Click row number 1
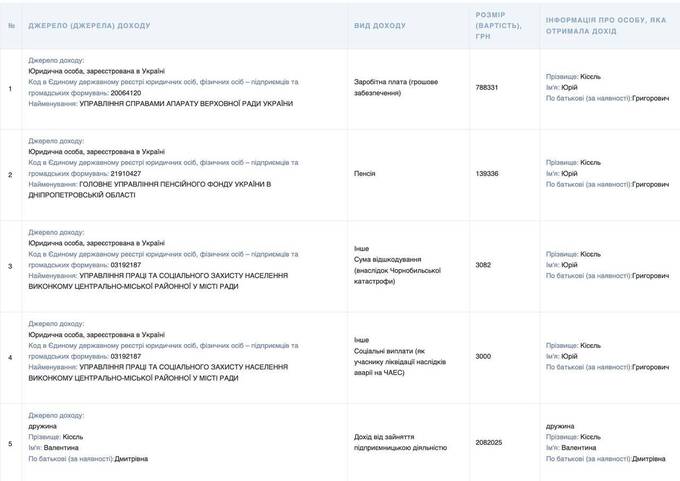 coord(10,89)
